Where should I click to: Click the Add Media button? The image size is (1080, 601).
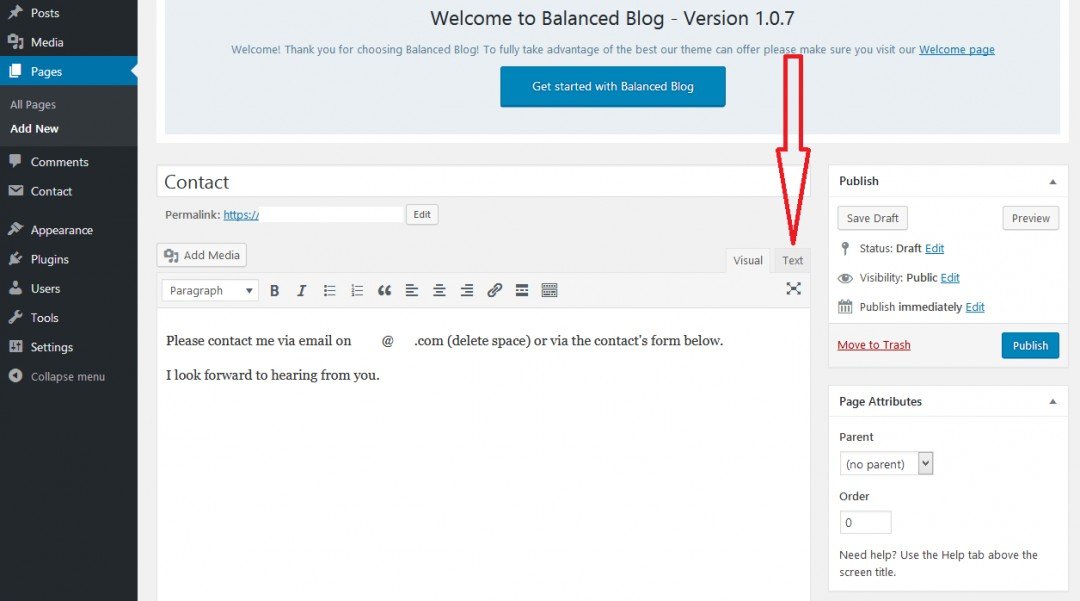(202, 255)
